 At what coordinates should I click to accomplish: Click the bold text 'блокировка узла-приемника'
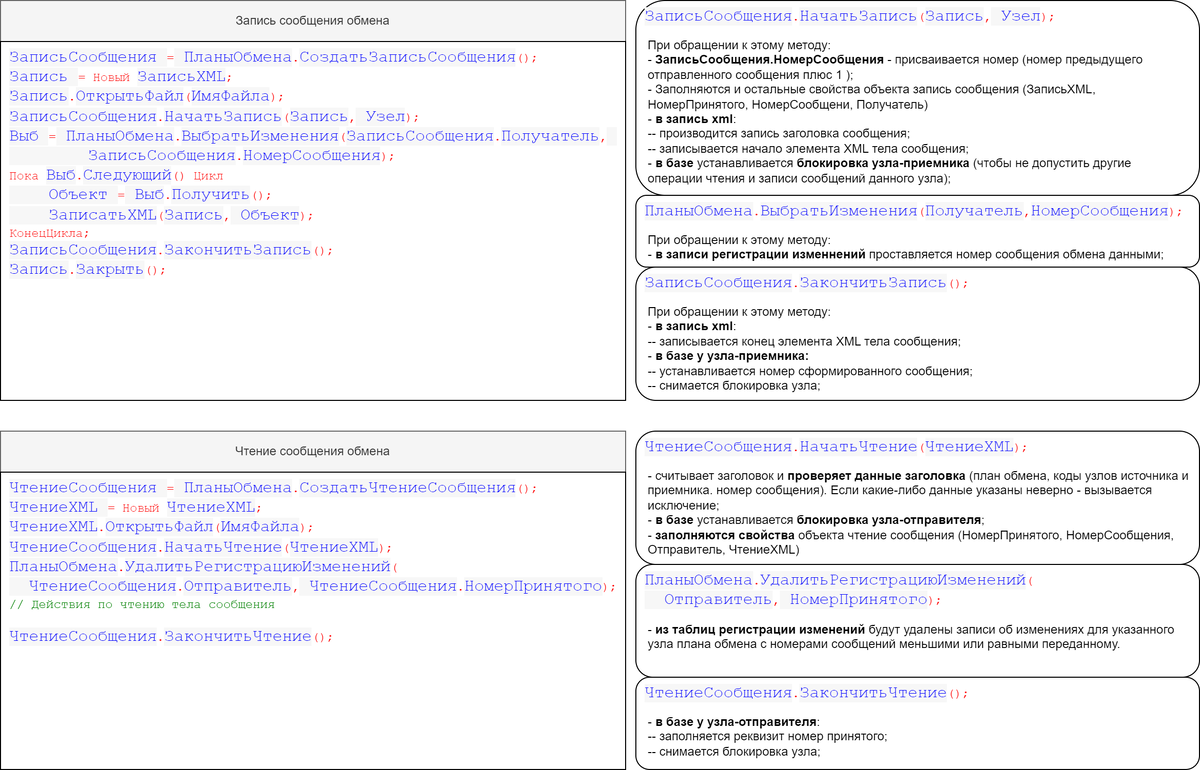(x=883, y=163)
